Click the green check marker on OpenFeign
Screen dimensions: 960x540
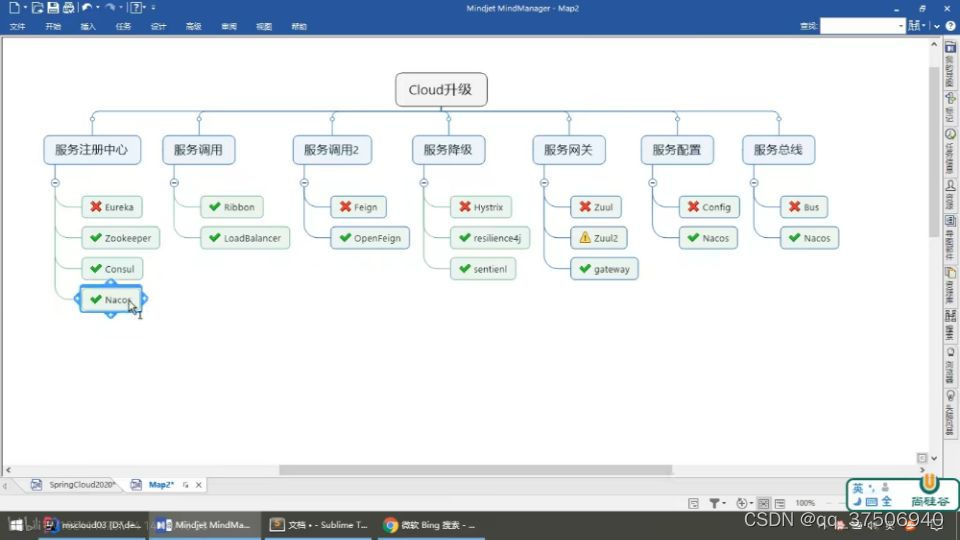[345, 238]
